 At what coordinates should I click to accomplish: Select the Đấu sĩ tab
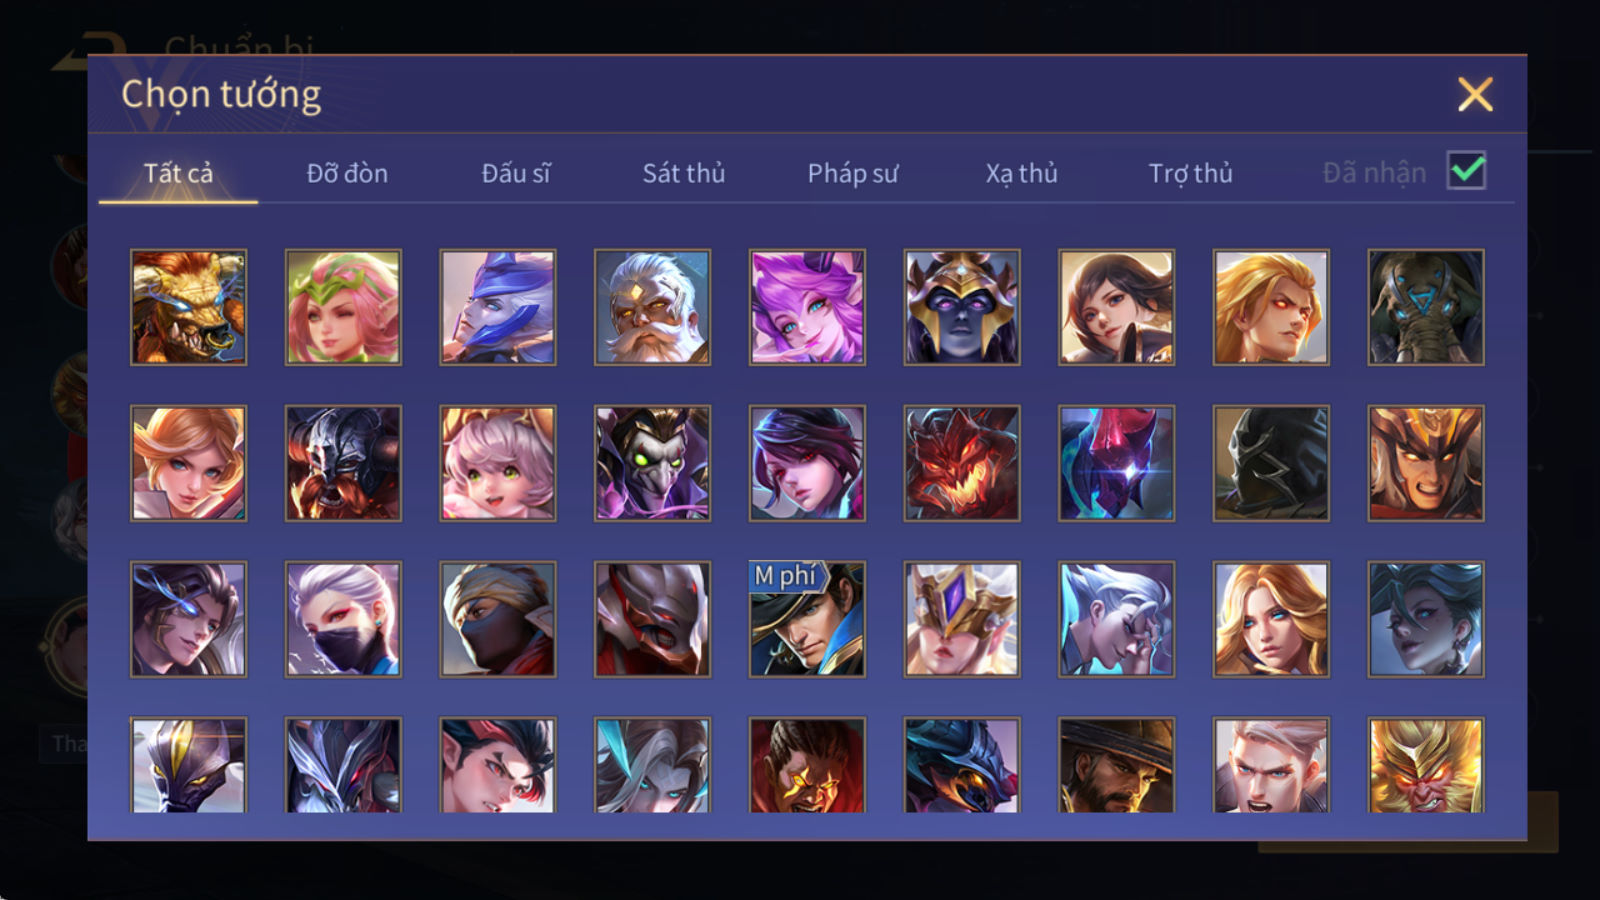[x=515, y=173]
